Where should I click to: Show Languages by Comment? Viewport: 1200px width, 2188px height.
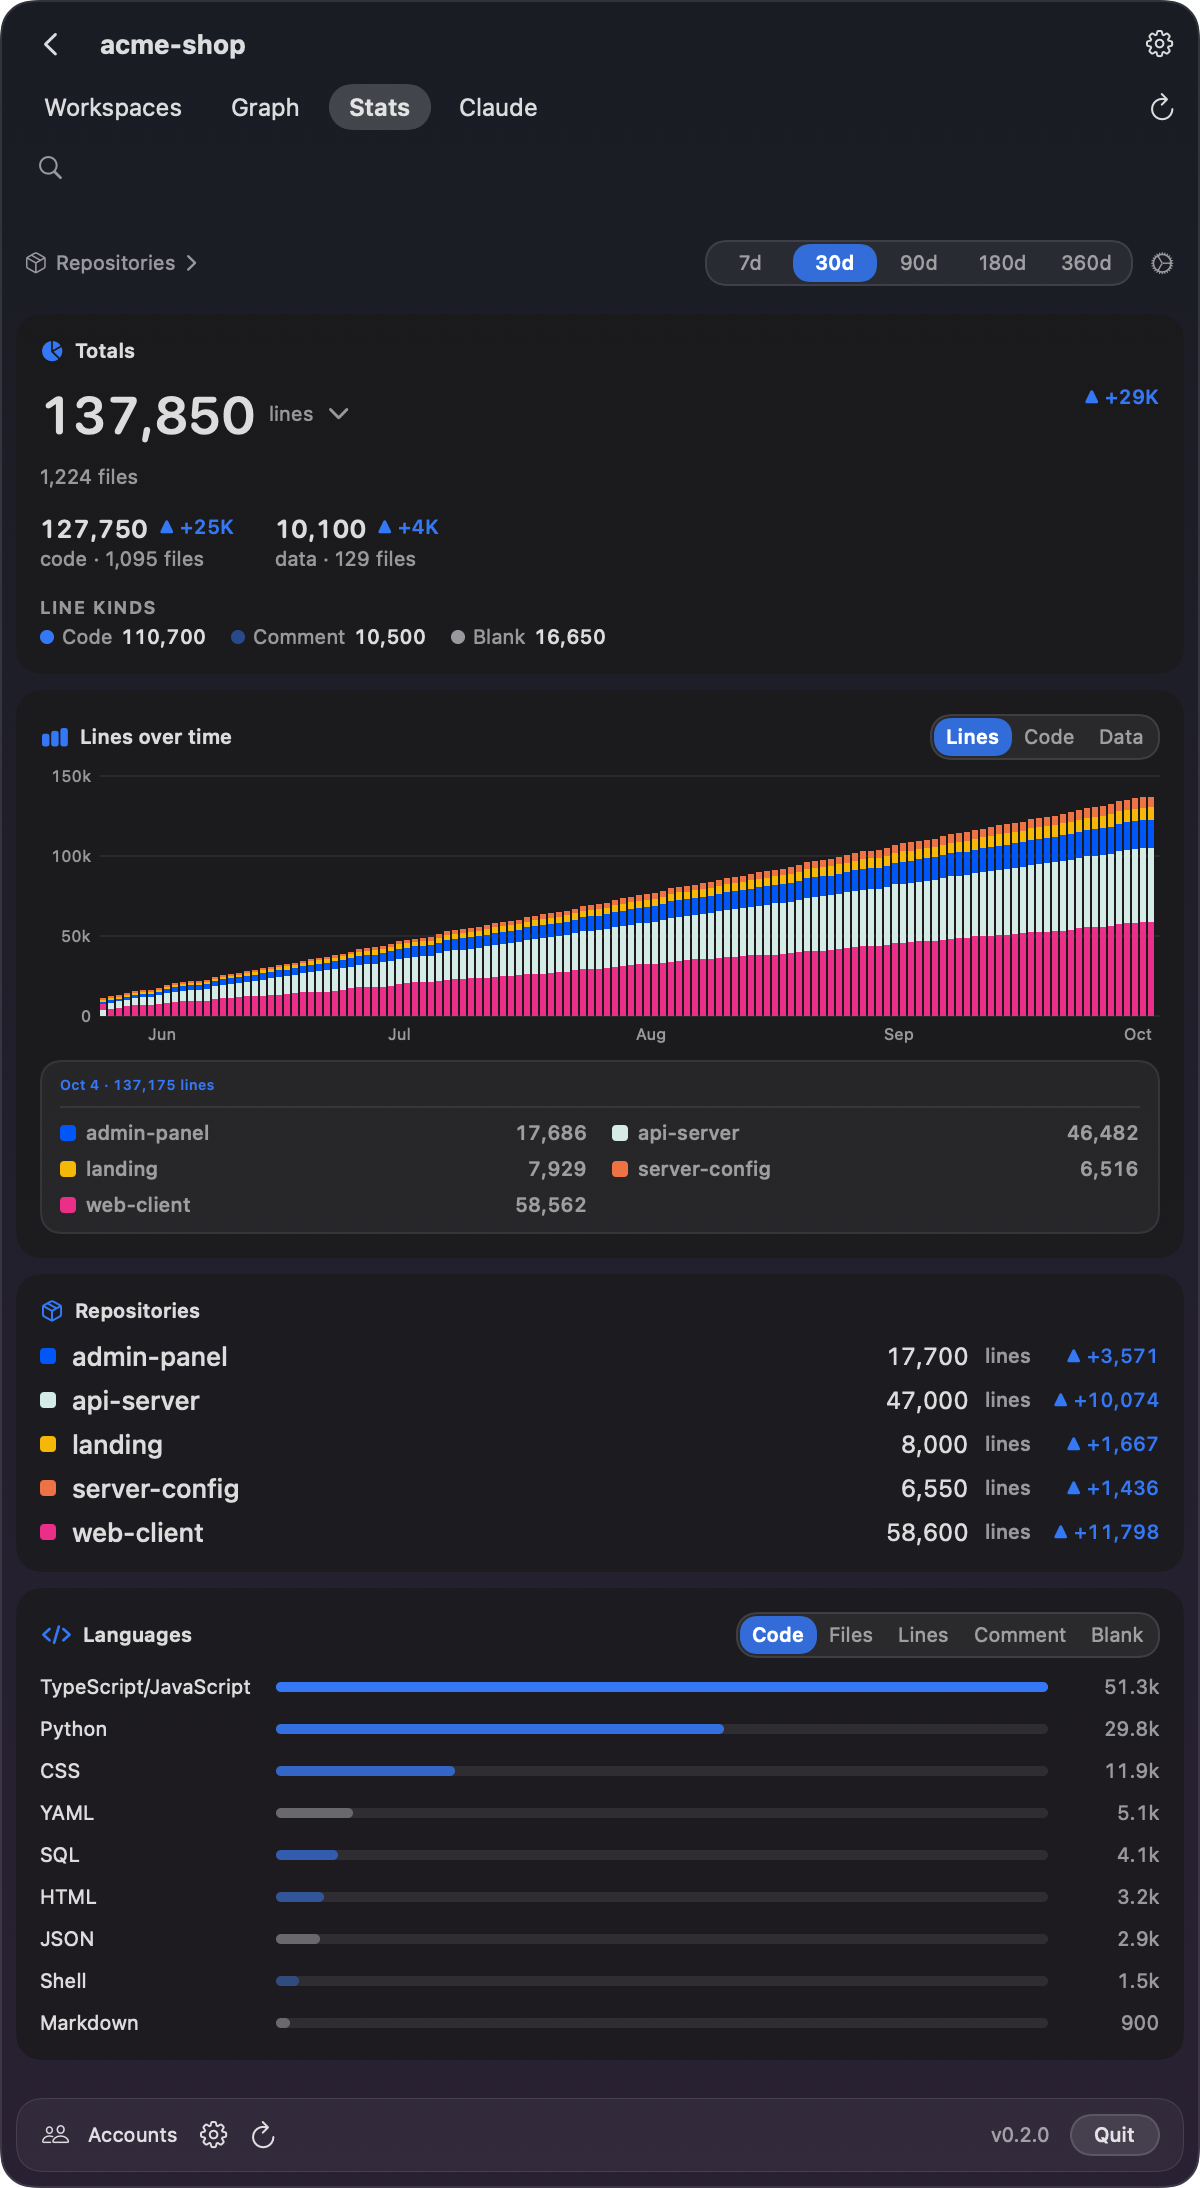(x=1020, y=1635)
